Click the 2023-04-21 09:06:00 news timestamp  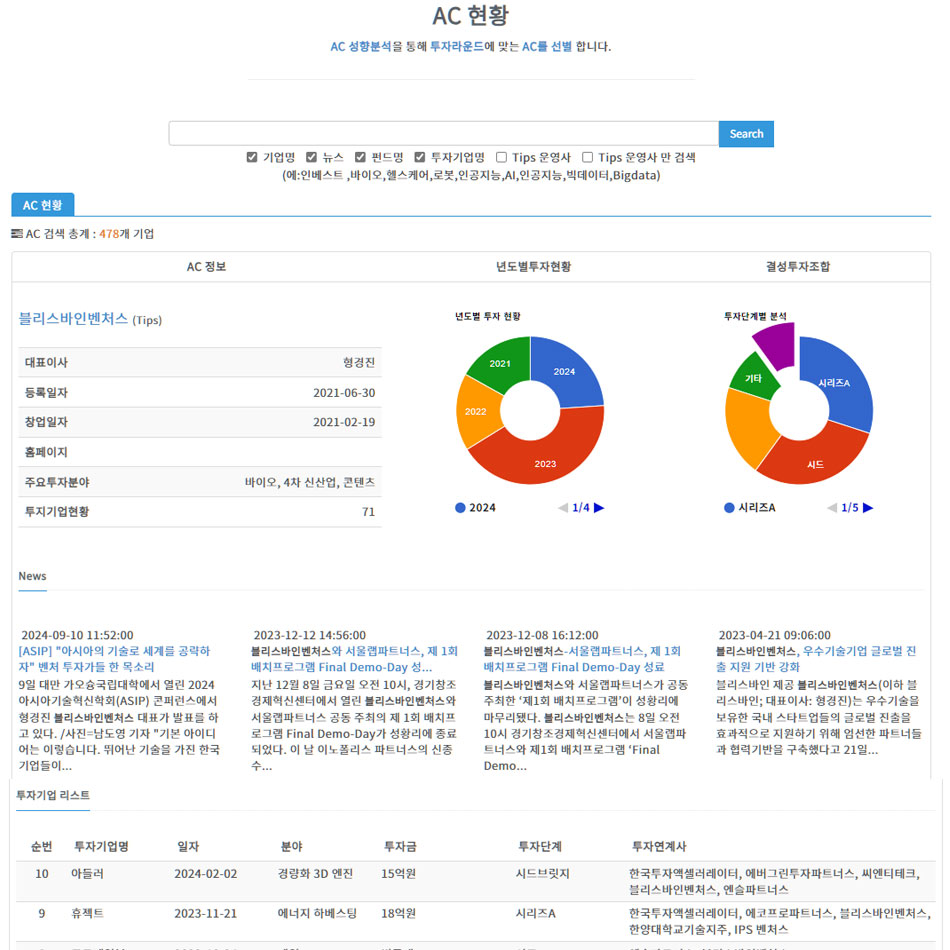click(774, 635)
